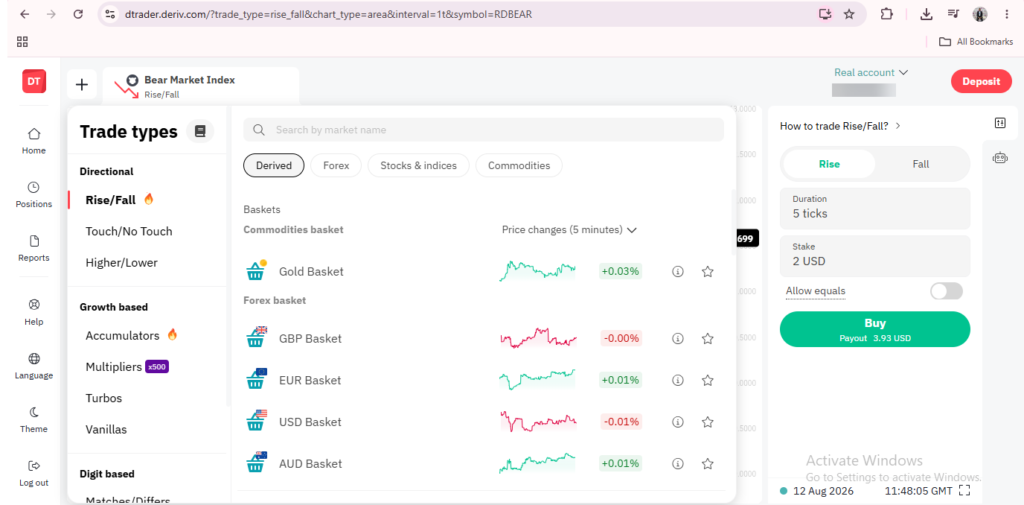The image size is (1024, 505).
Task: Click the DT logo icon
Action: [34, 82]
